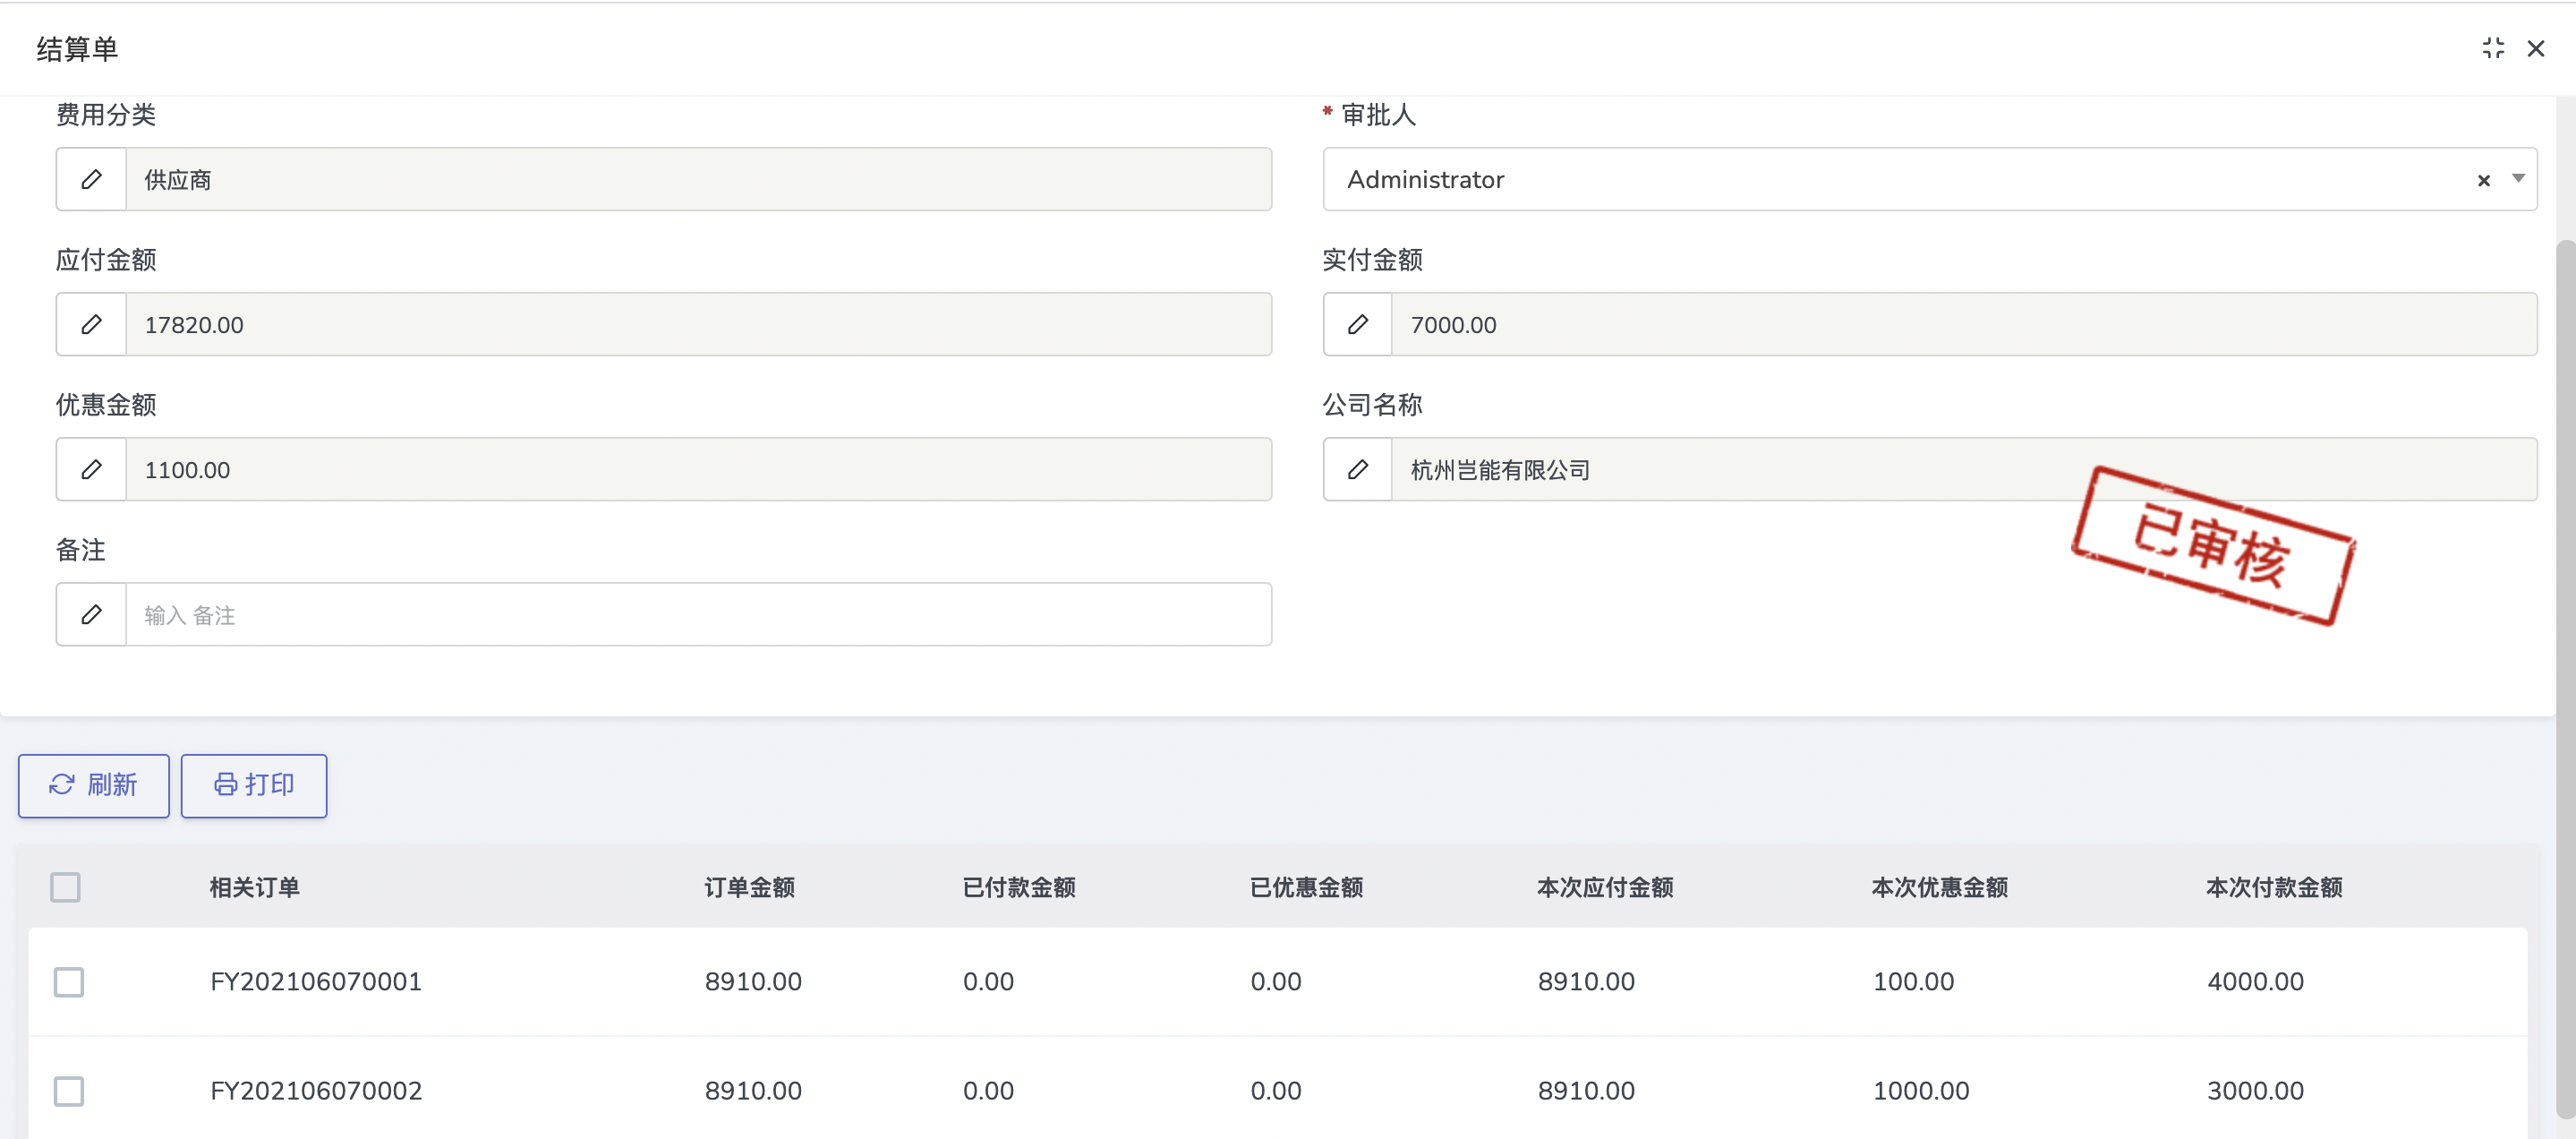Click pencil icon beside 优惠金额
This screenshot has height=1139, width=2576.
coord(91,470)
